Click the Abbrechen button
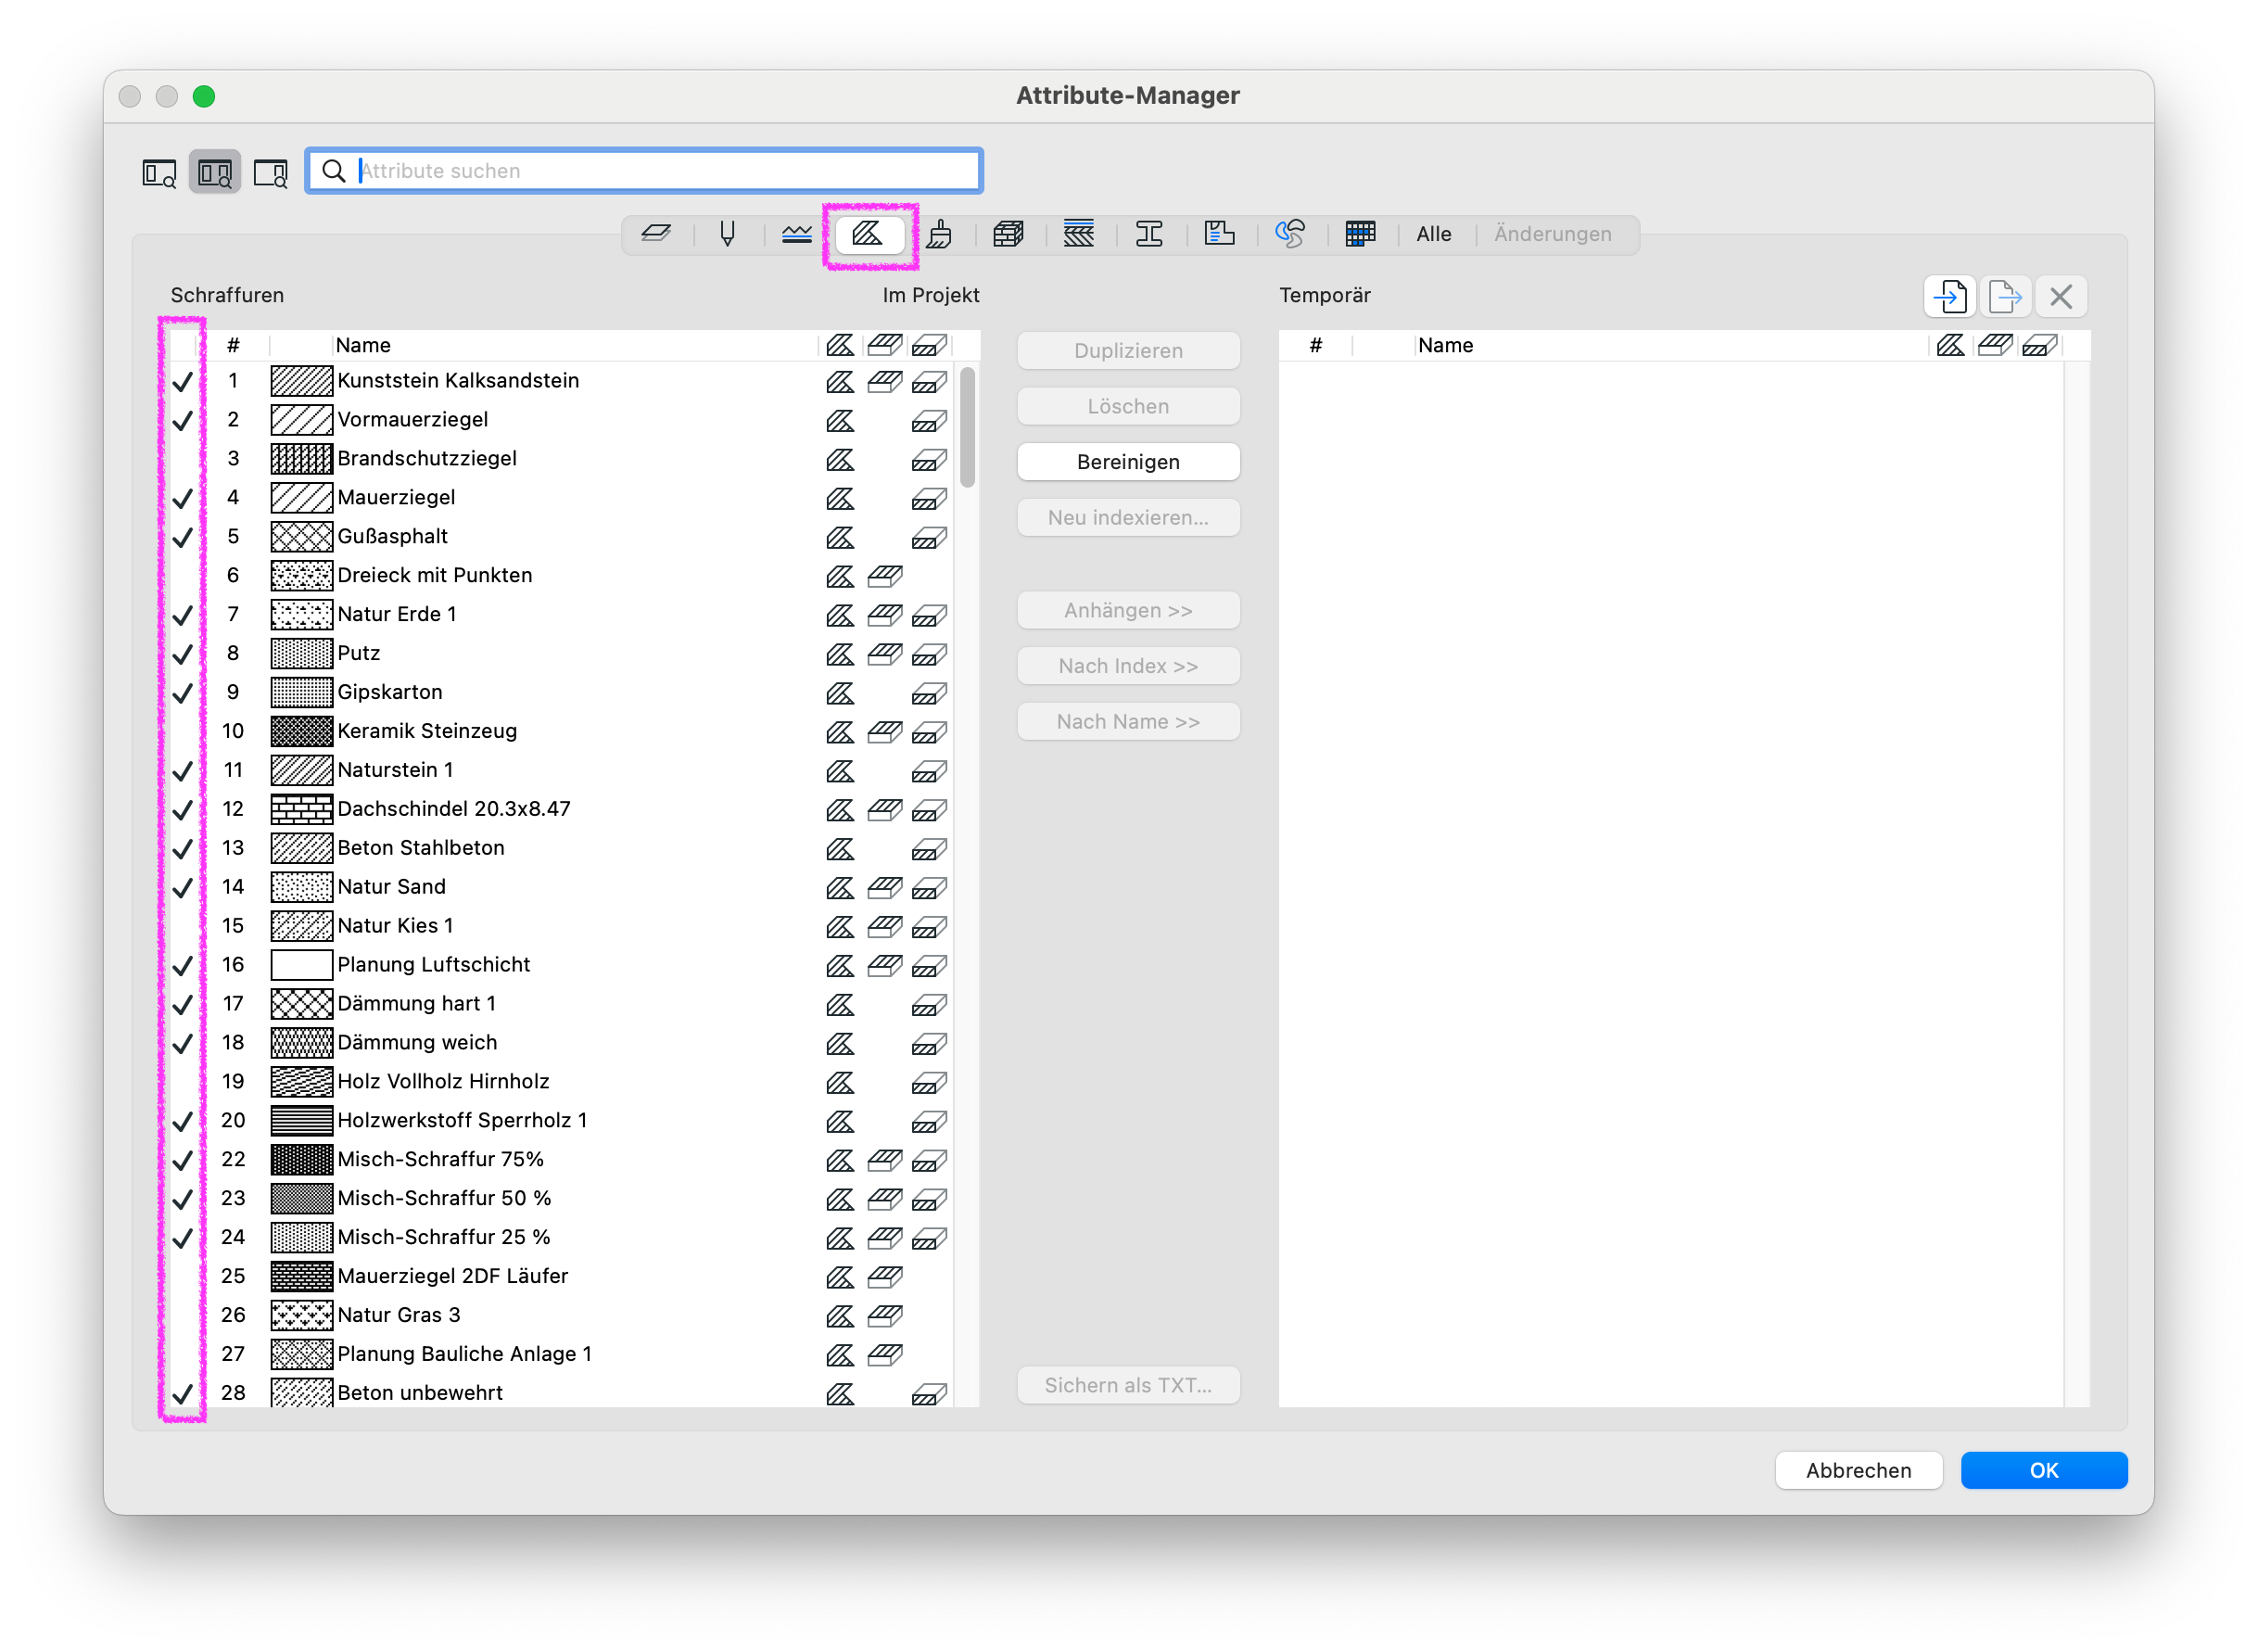 1859,1471
